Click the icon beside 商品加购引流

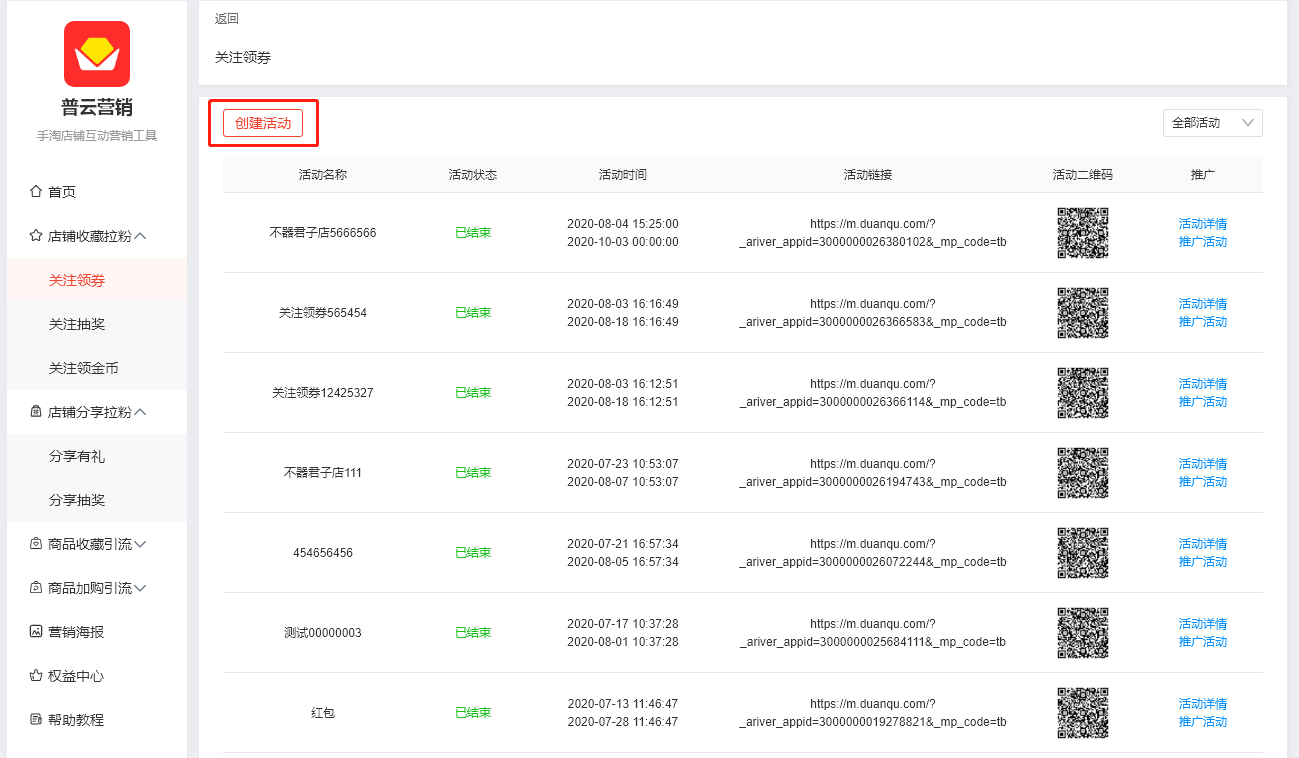pyautogui.click(x=36, y=588)
